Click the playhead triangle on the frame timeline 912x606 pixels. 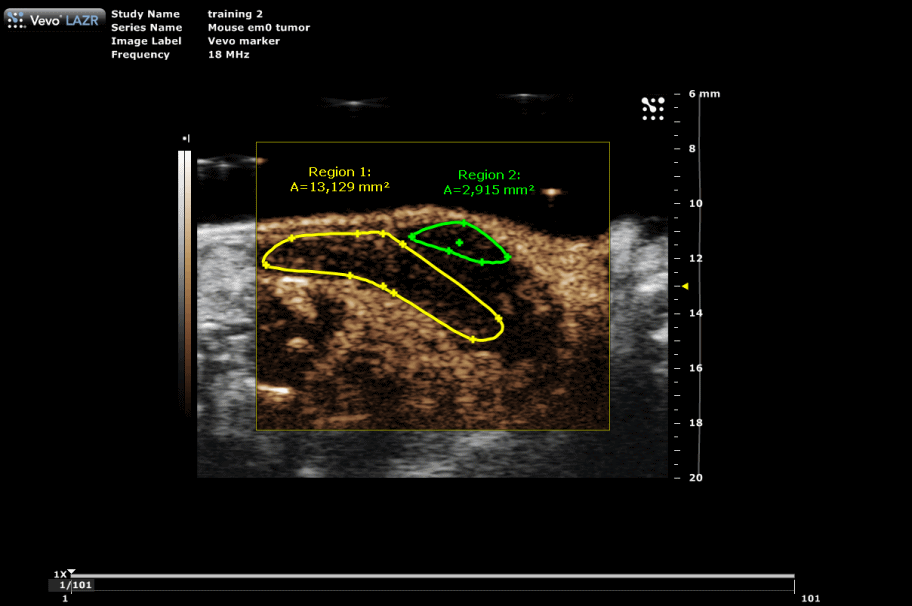71,573
